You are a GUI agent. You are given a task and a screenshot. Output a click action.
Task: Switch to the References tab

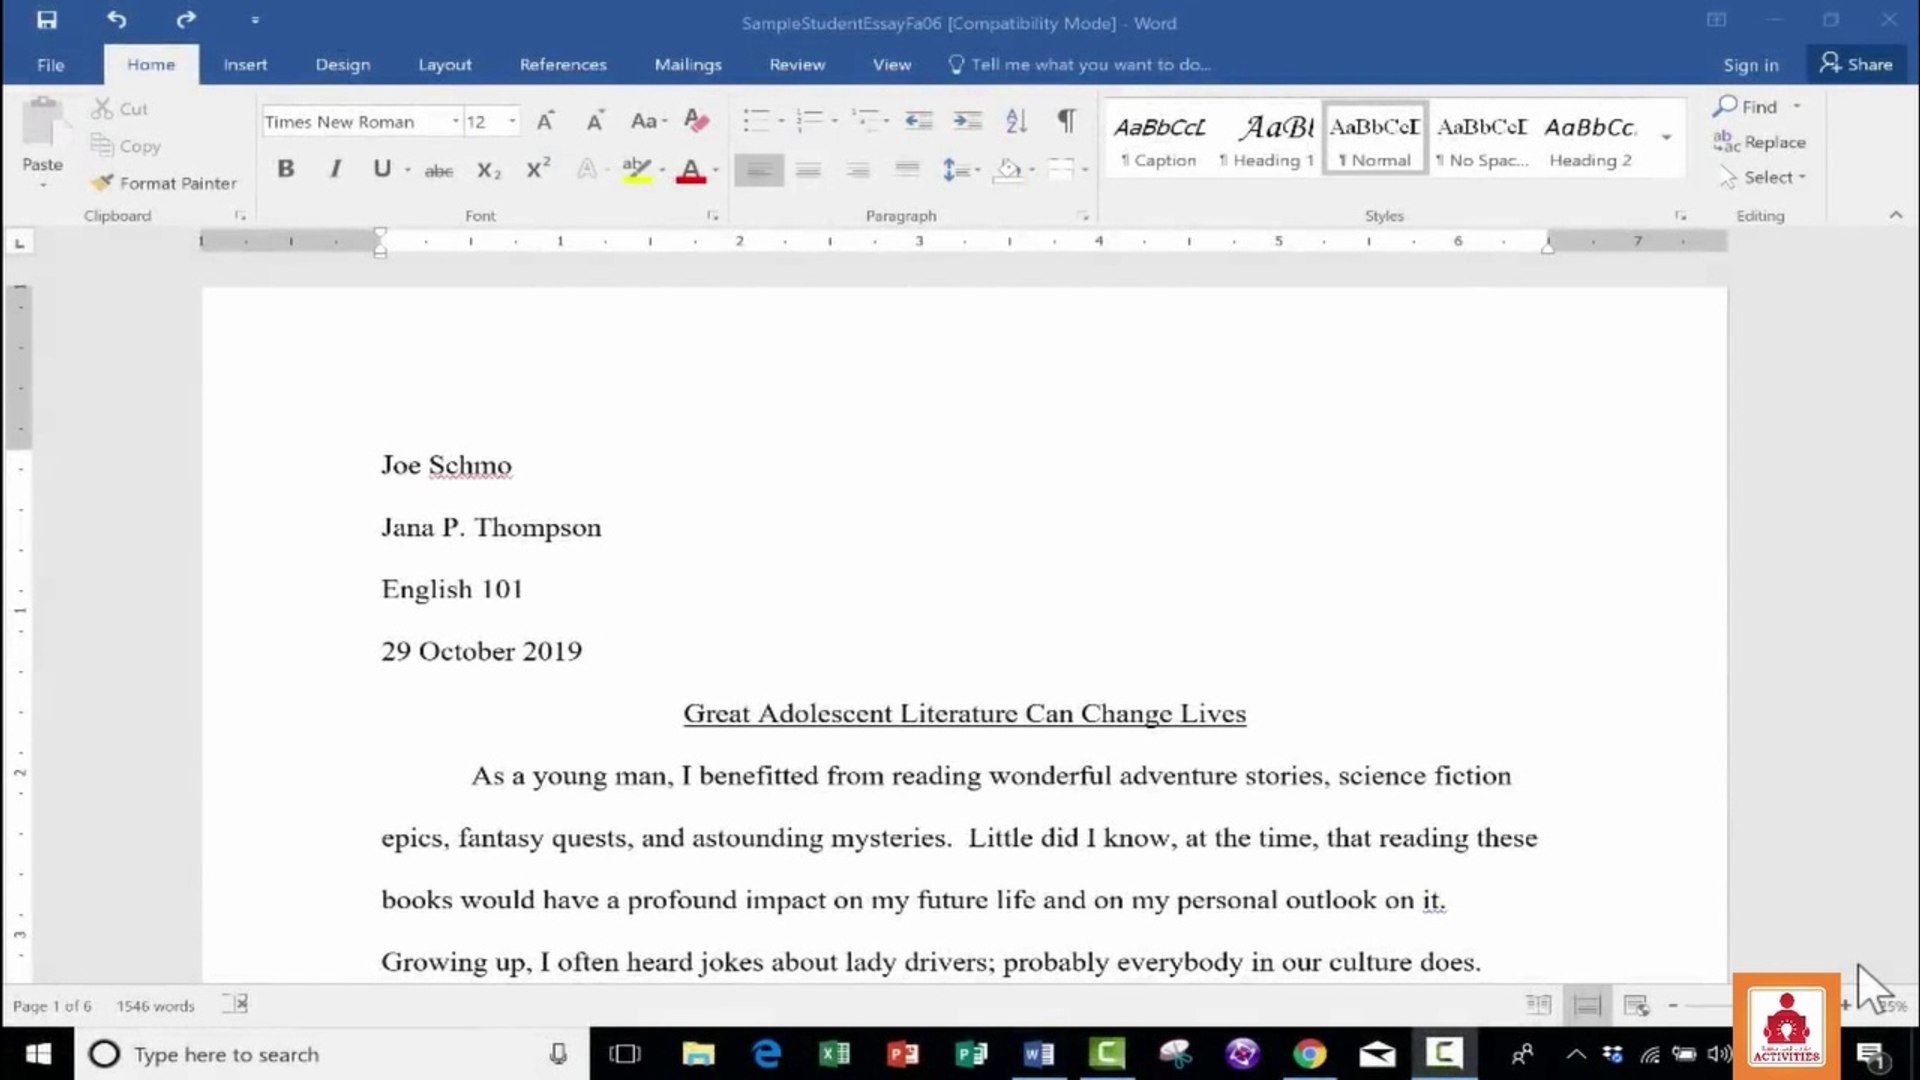563,64
